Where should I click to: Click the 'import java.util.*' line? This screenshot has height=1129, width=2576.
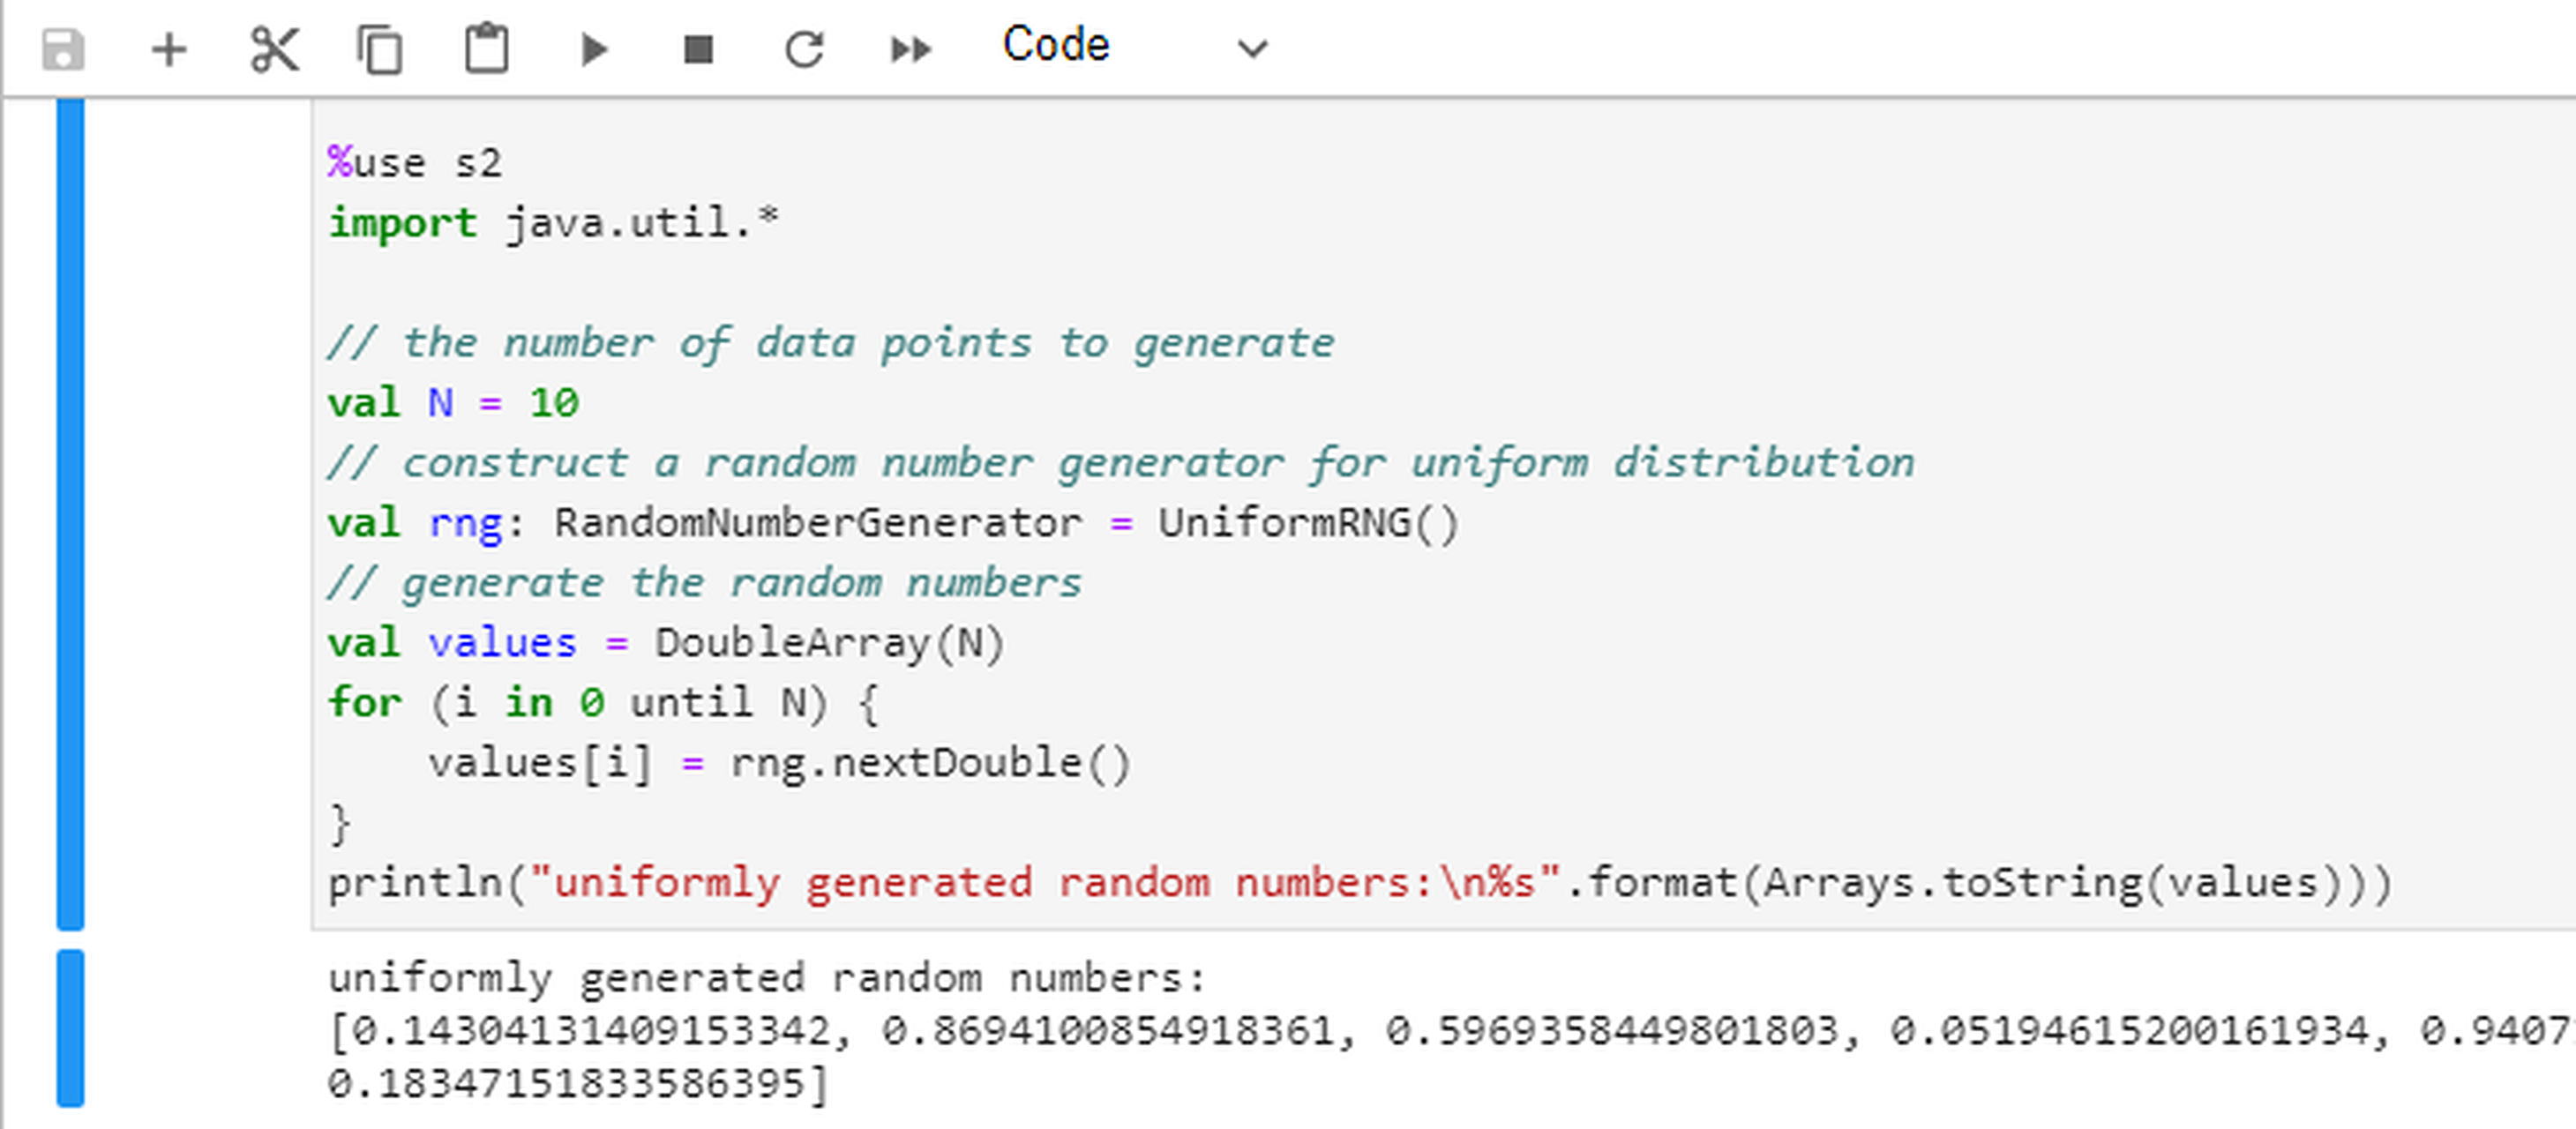click(554, 222)
